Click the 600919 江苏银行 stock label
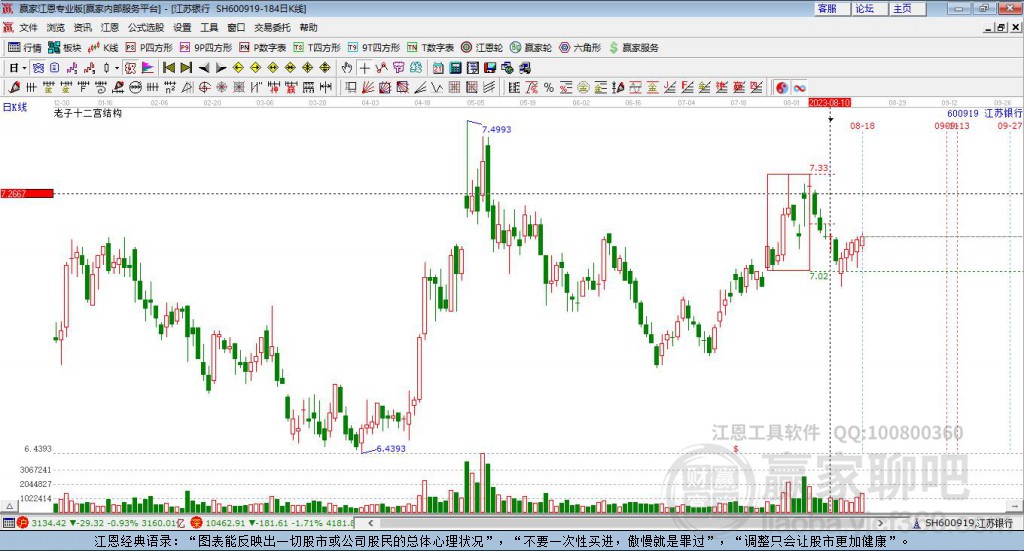This screenshot has height=551, width=1024. pyautogui.click(x=985, y=113)
